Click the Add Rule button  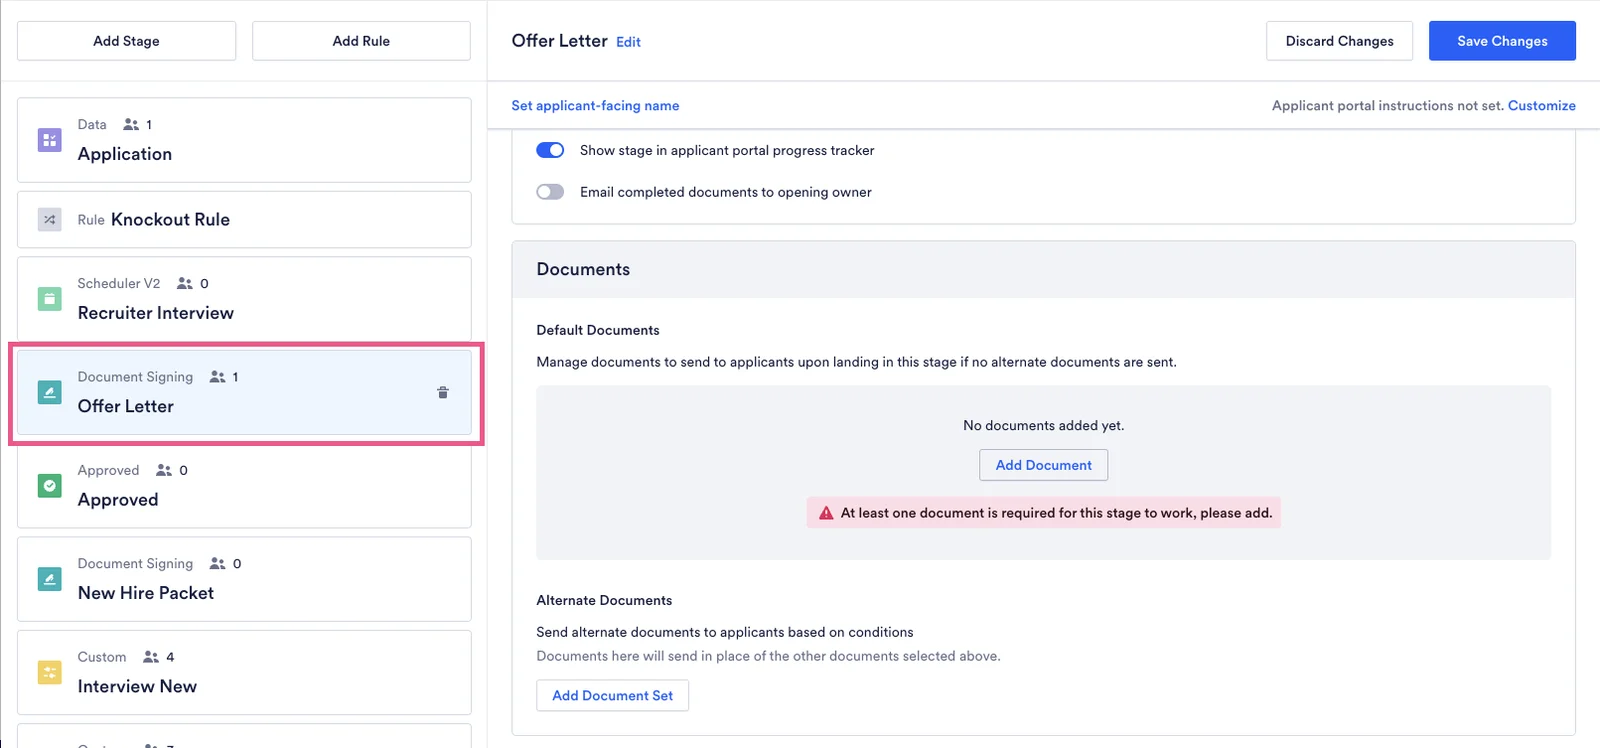coord(361,41)
